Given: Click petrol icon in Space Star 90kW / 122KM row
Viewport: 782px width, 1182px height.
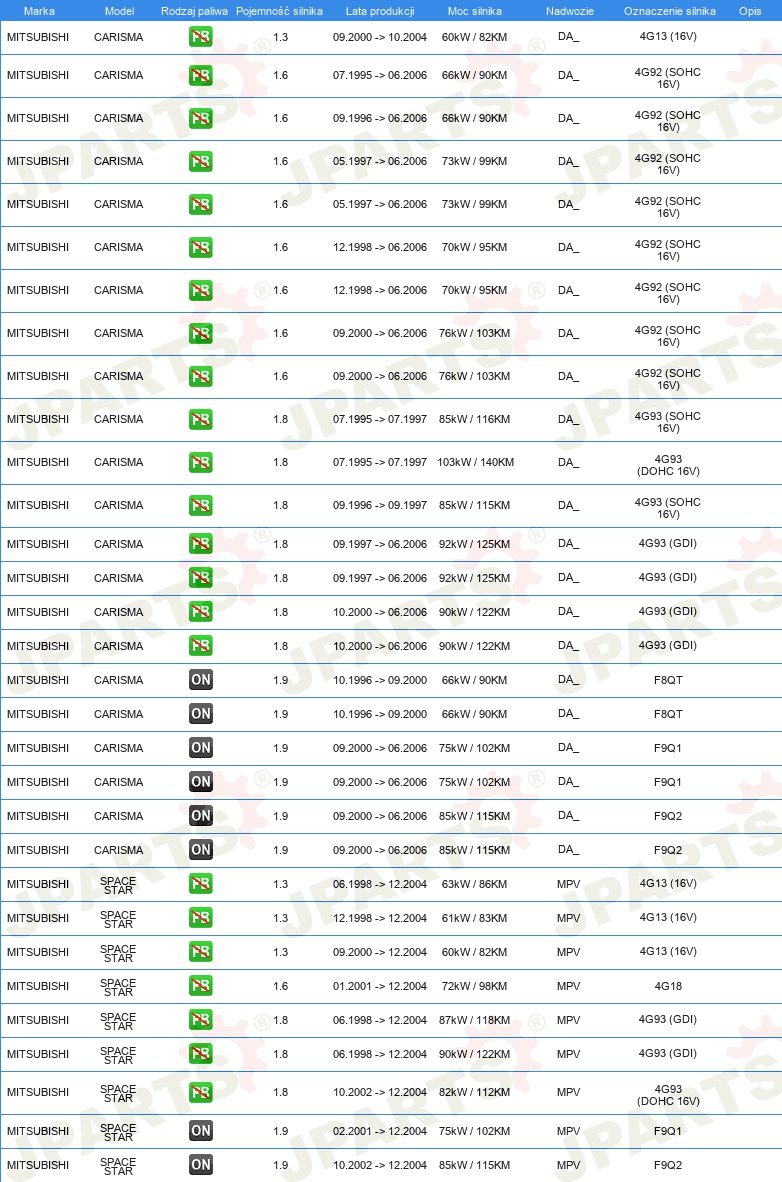Looking at the screenshot, I should click(x=201, y=1053).
